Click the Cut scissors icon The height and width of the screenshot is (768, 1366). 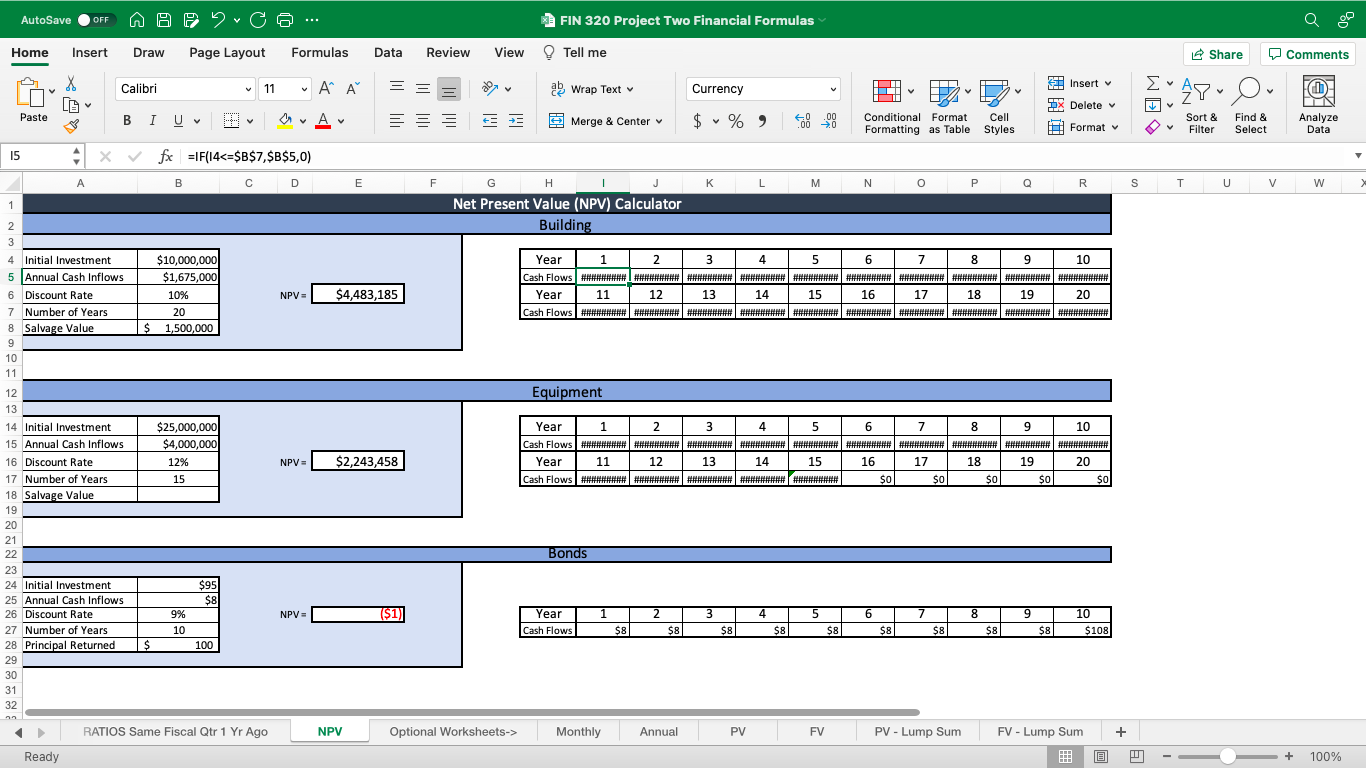pos(71,84)
